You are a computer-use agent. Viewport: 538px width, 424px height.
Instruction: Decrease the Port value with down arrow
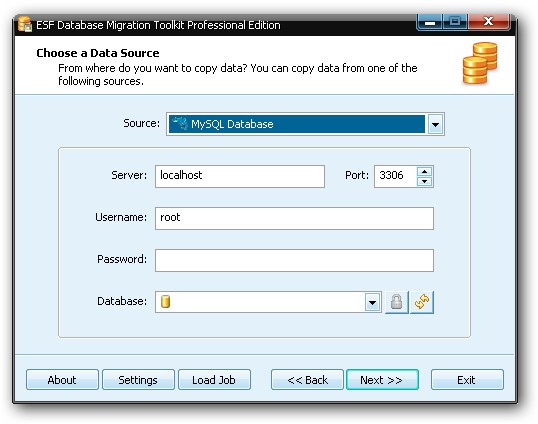click(425, 181)
